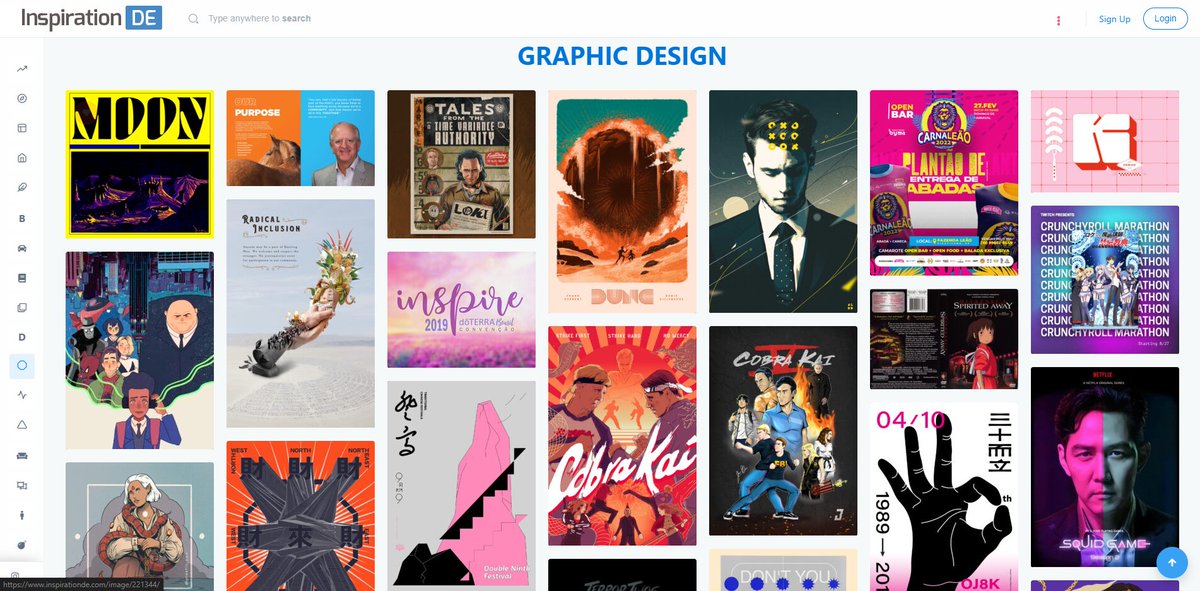Open the home icon in sidebar
Viewport: 1200px width, 591px height.
point(22,158)
